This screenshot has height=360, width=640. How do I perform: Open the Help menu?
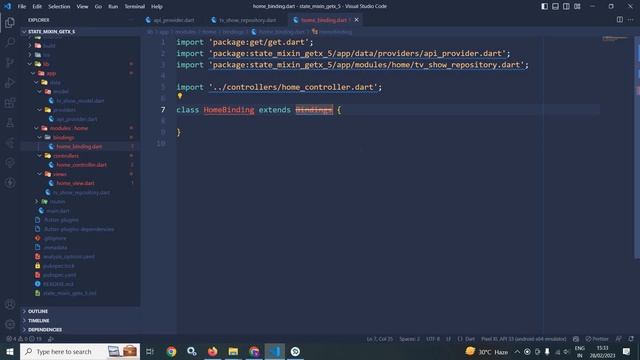157,6
